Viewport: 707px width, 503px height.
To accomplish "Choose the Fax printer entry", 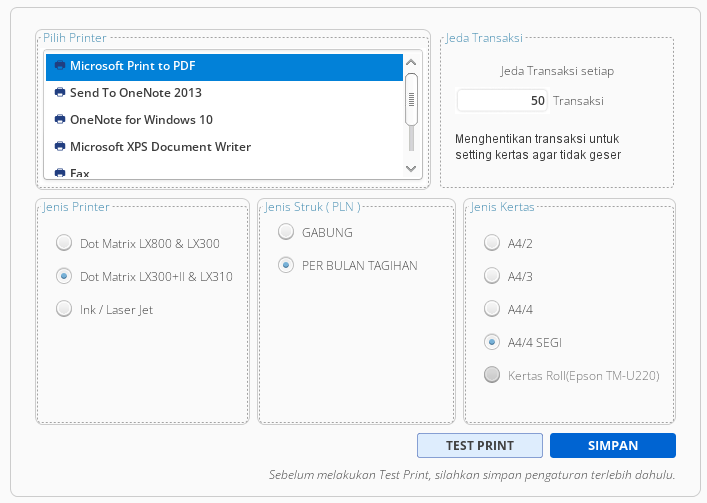I will [224, 171].
